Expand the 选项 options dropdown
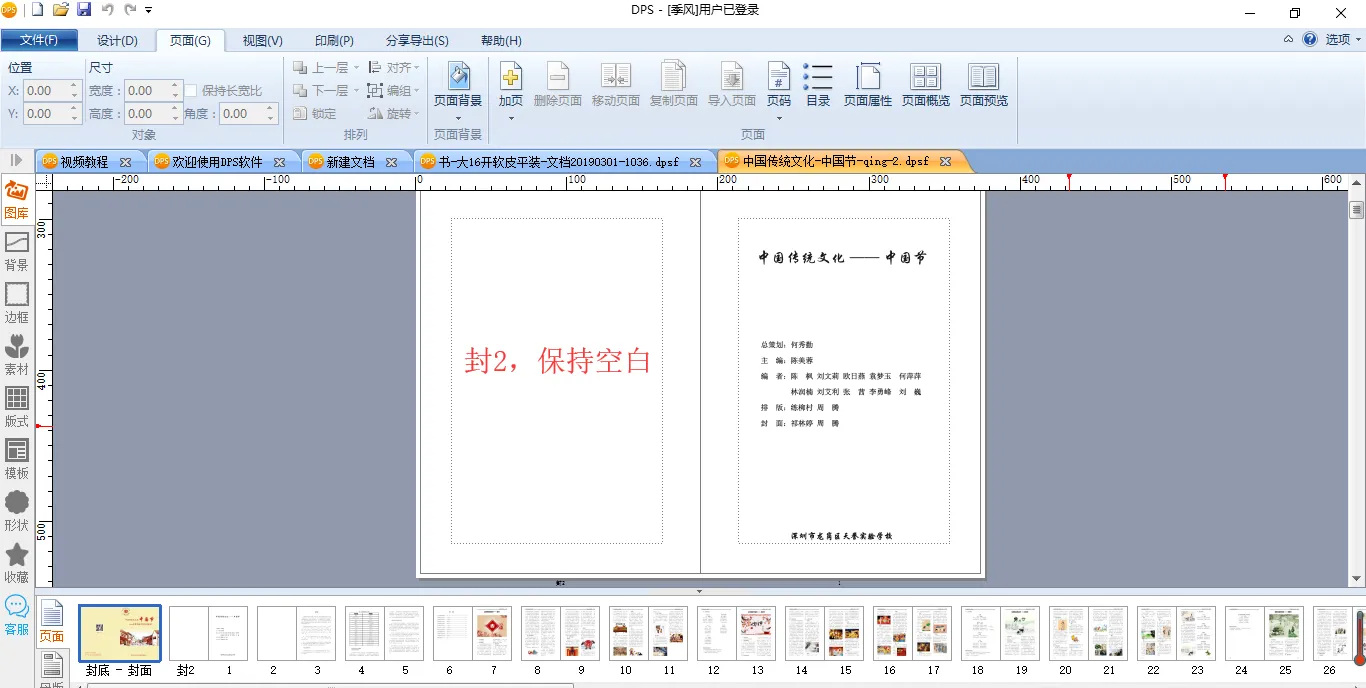1366x688 pixels. point(1343,40)
